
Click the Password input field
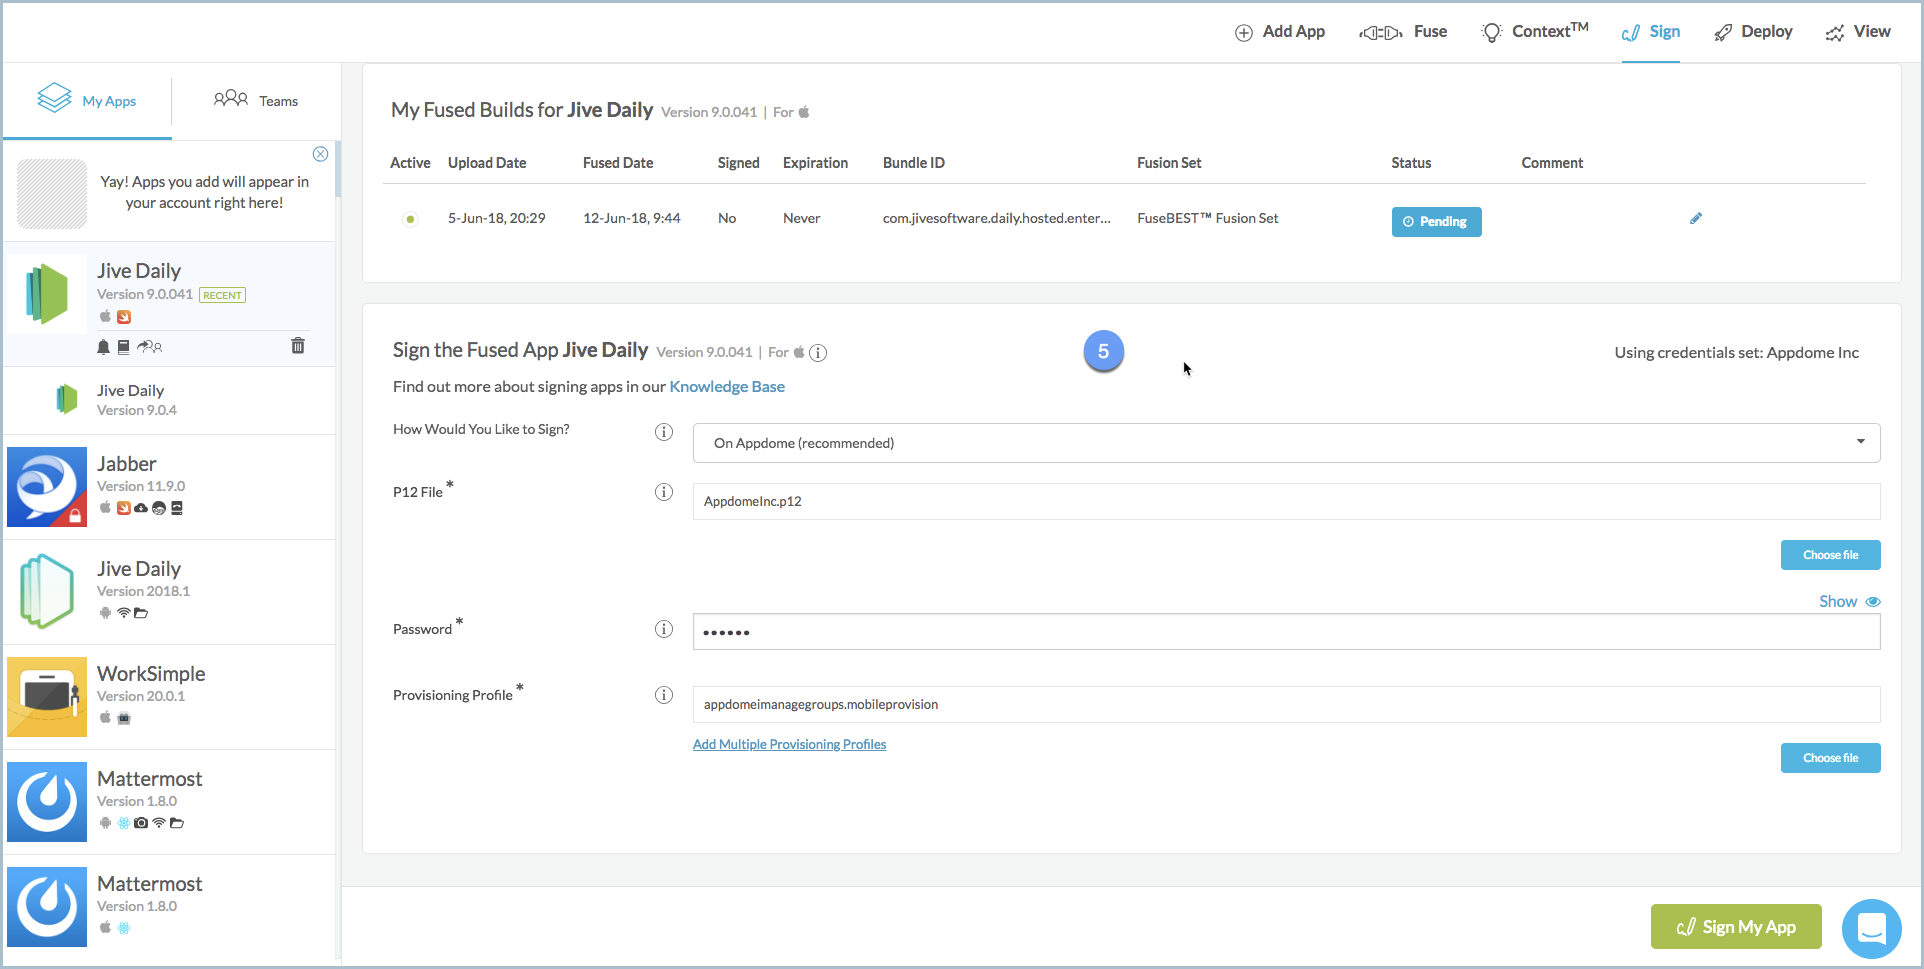tap(1286, 632)
